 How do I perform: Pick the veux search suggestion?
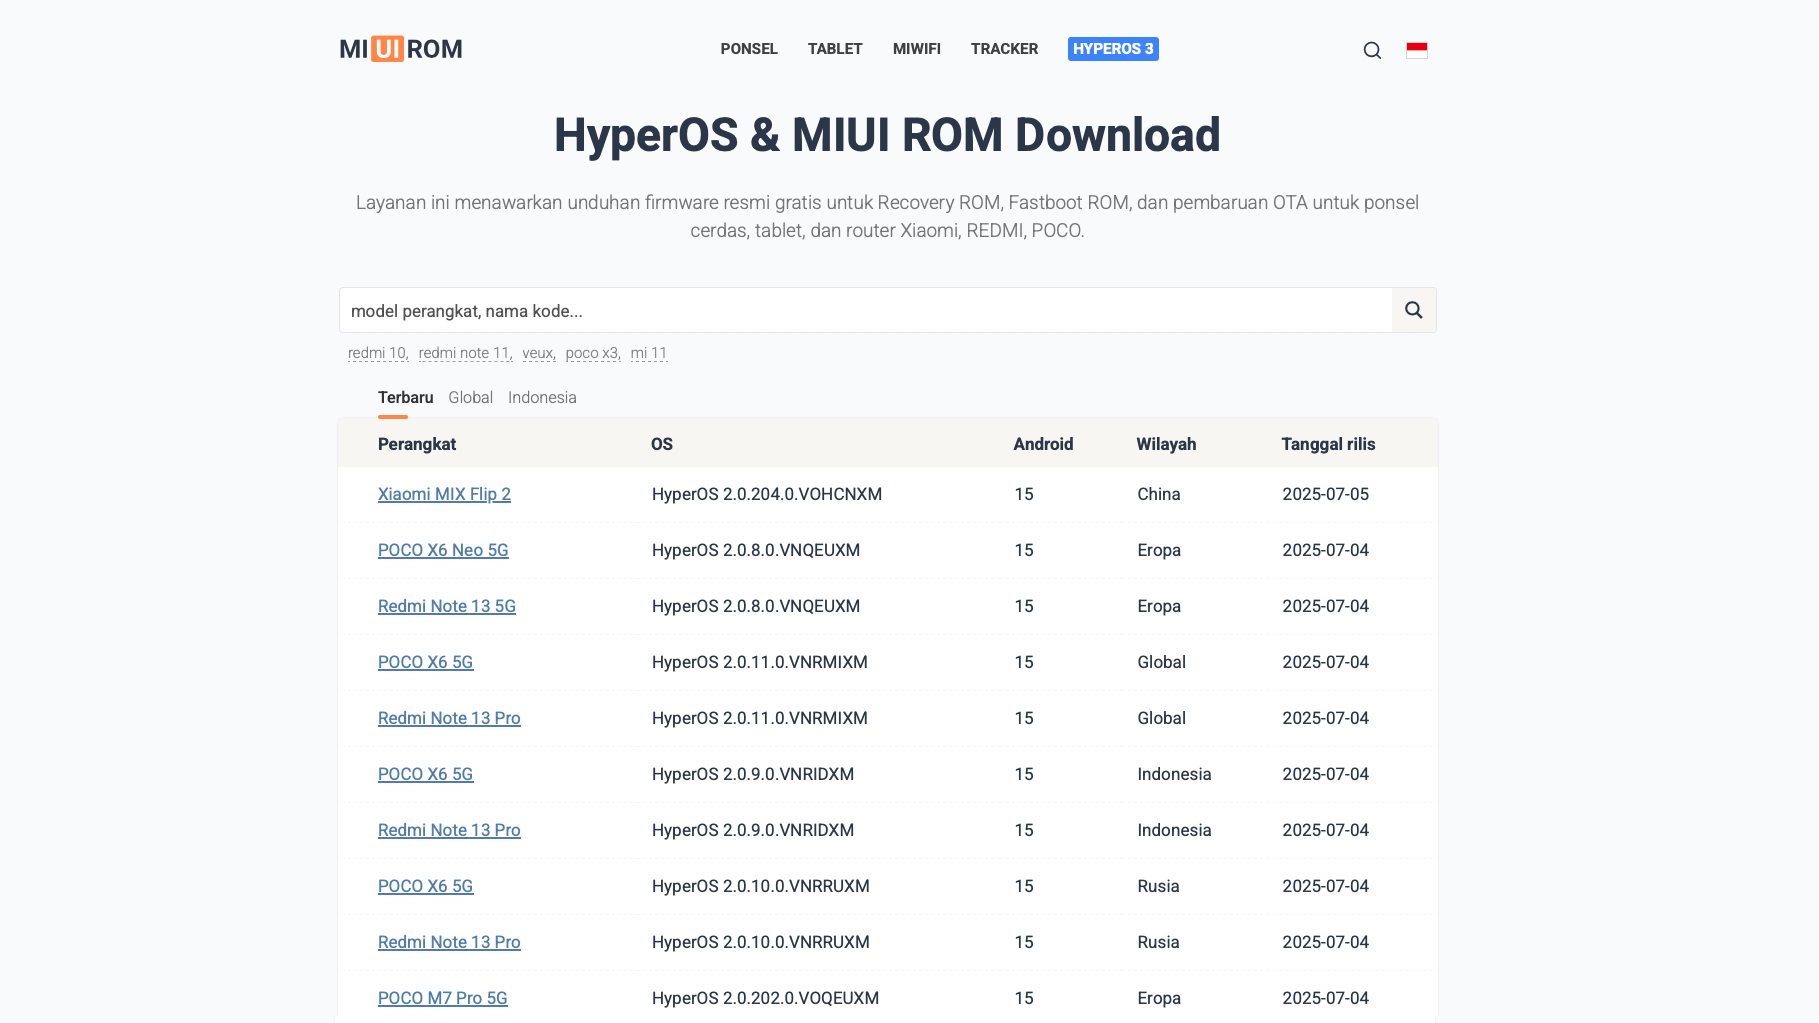[539, 353]
